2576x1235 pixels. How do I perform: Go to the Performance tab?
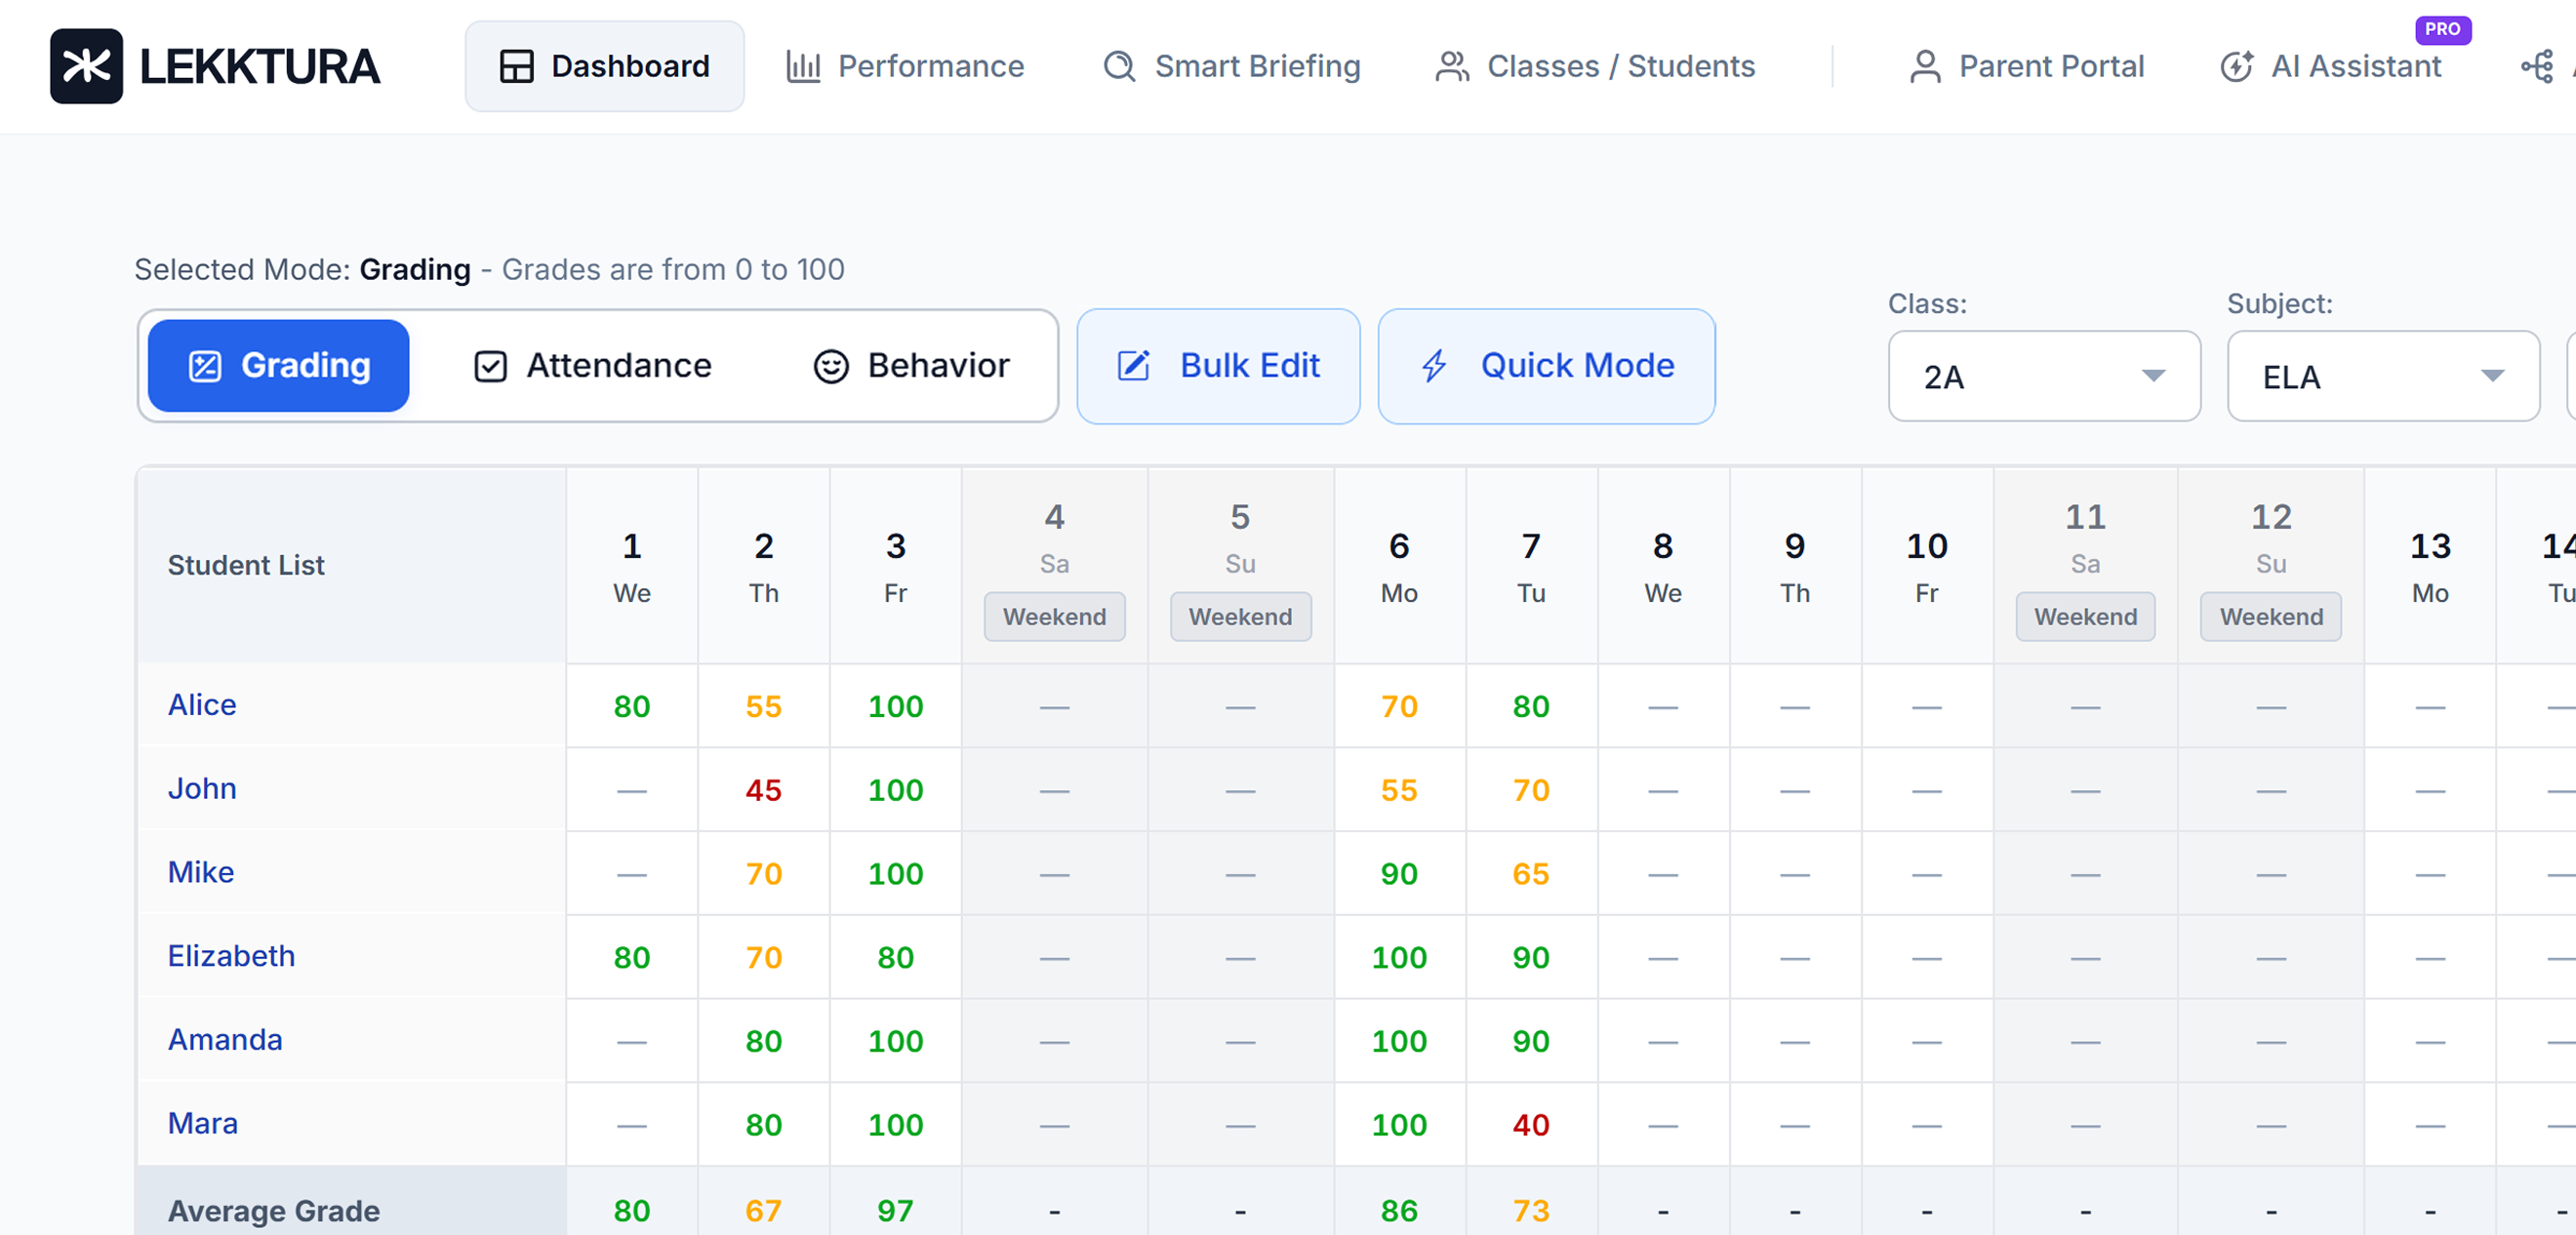pyautogui.click(x=905, y=66)
